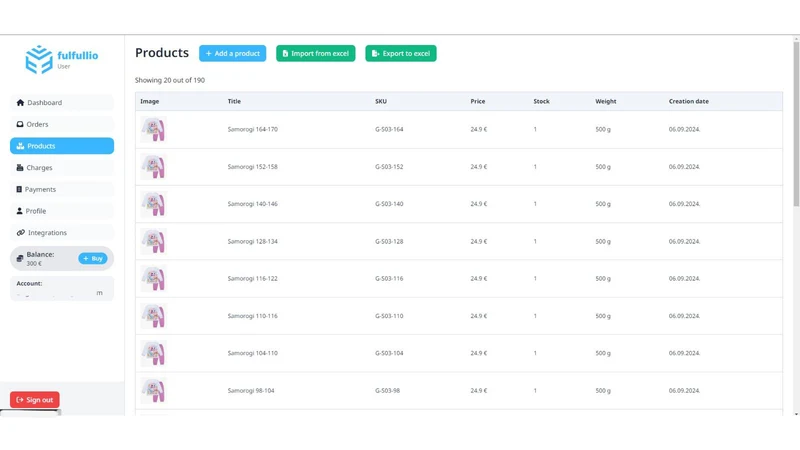Open Dashboard via the home icon
The width and height of the screenshot is (800, 450).
tap(20, 103)
